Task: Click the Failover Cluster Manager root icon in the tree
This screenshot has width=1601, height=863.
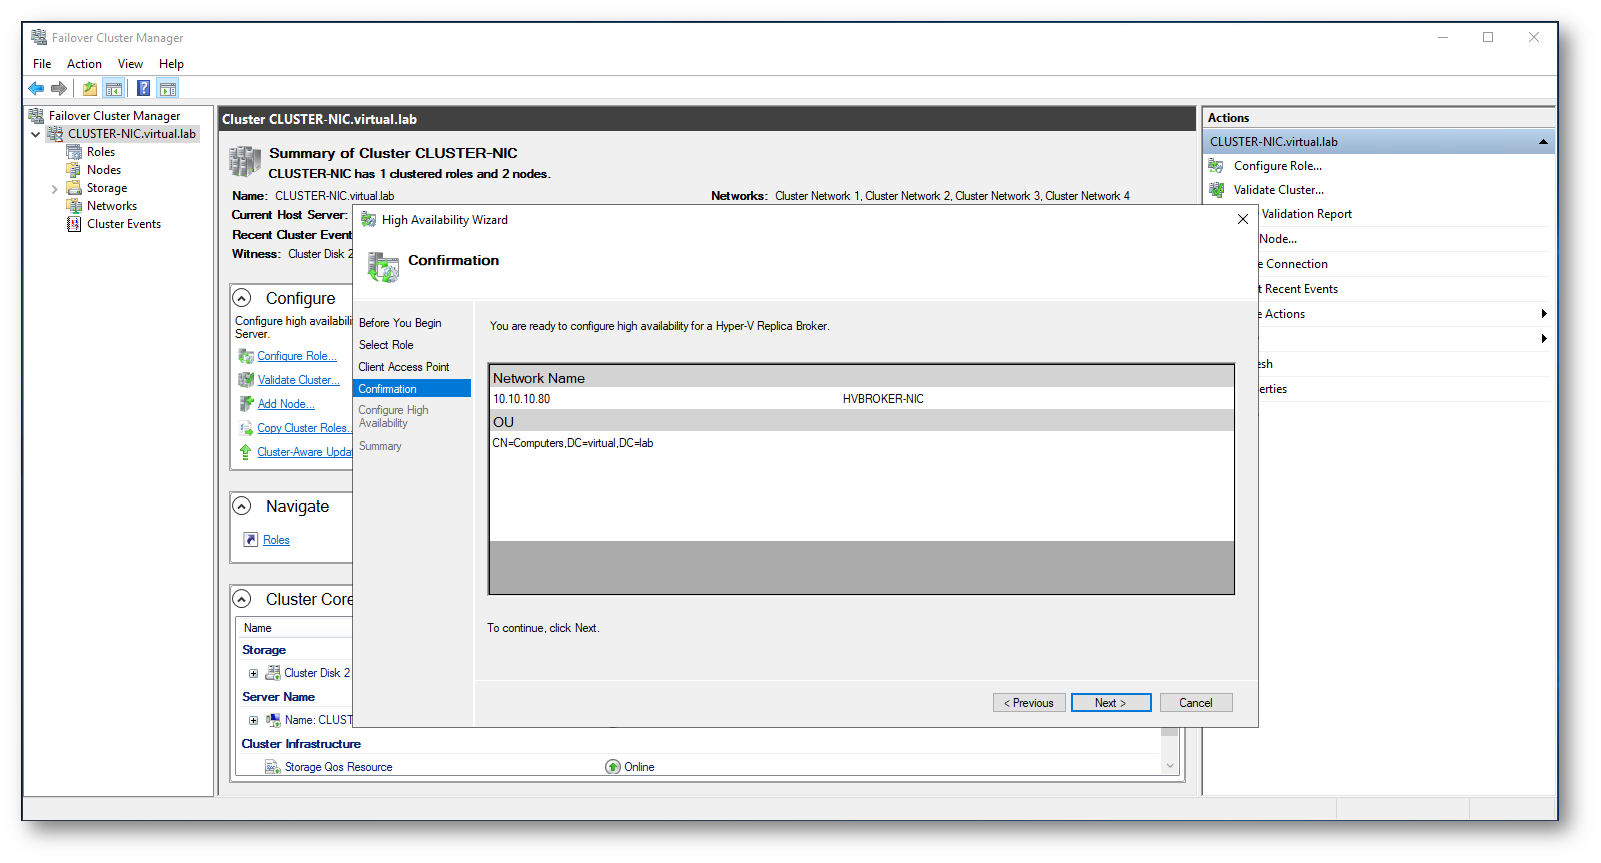Action: [37, 116]
